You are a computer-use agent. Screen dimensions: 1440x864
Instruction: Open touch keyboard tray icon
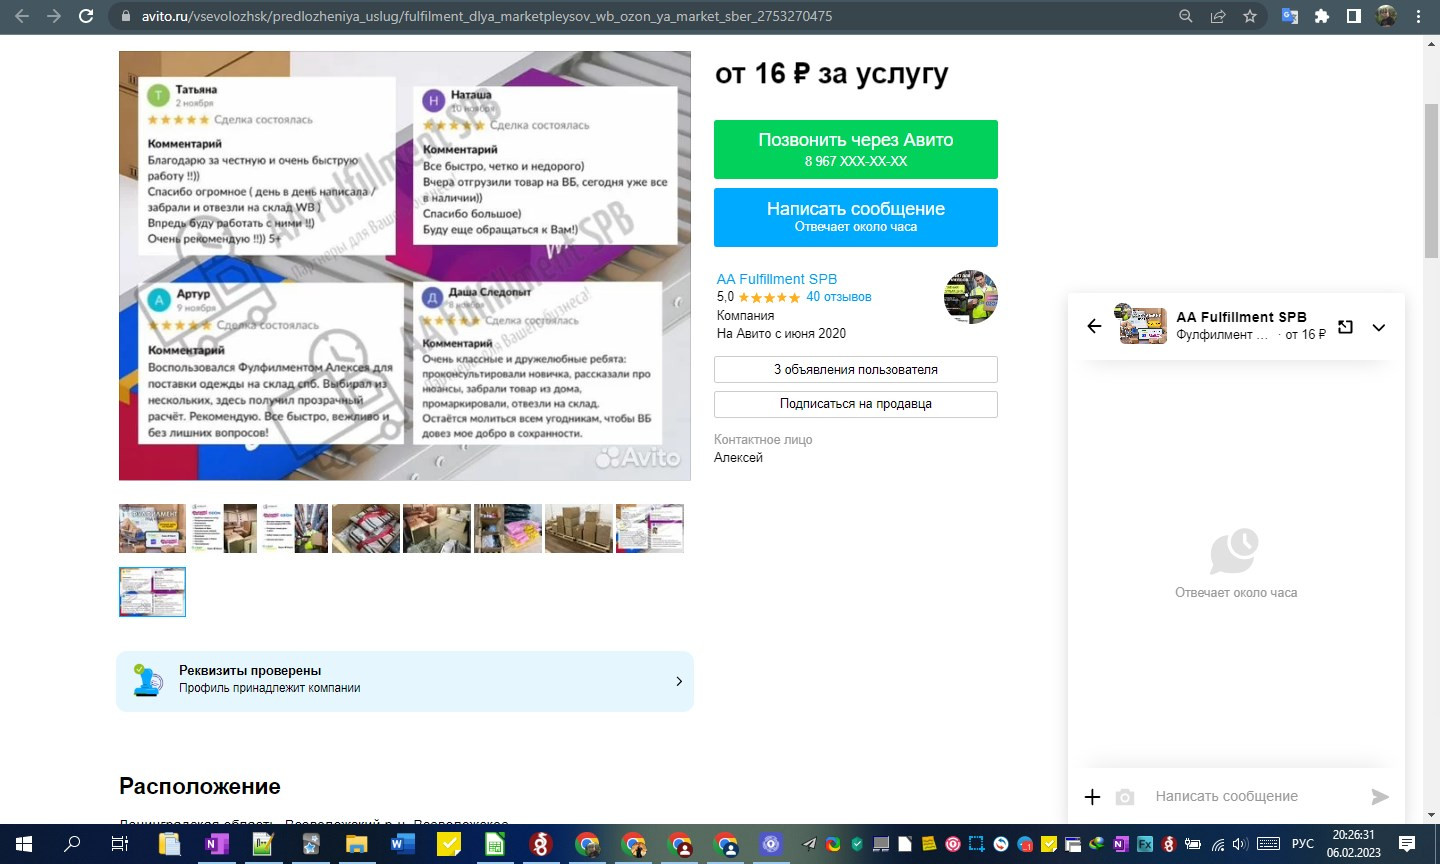1268,844
